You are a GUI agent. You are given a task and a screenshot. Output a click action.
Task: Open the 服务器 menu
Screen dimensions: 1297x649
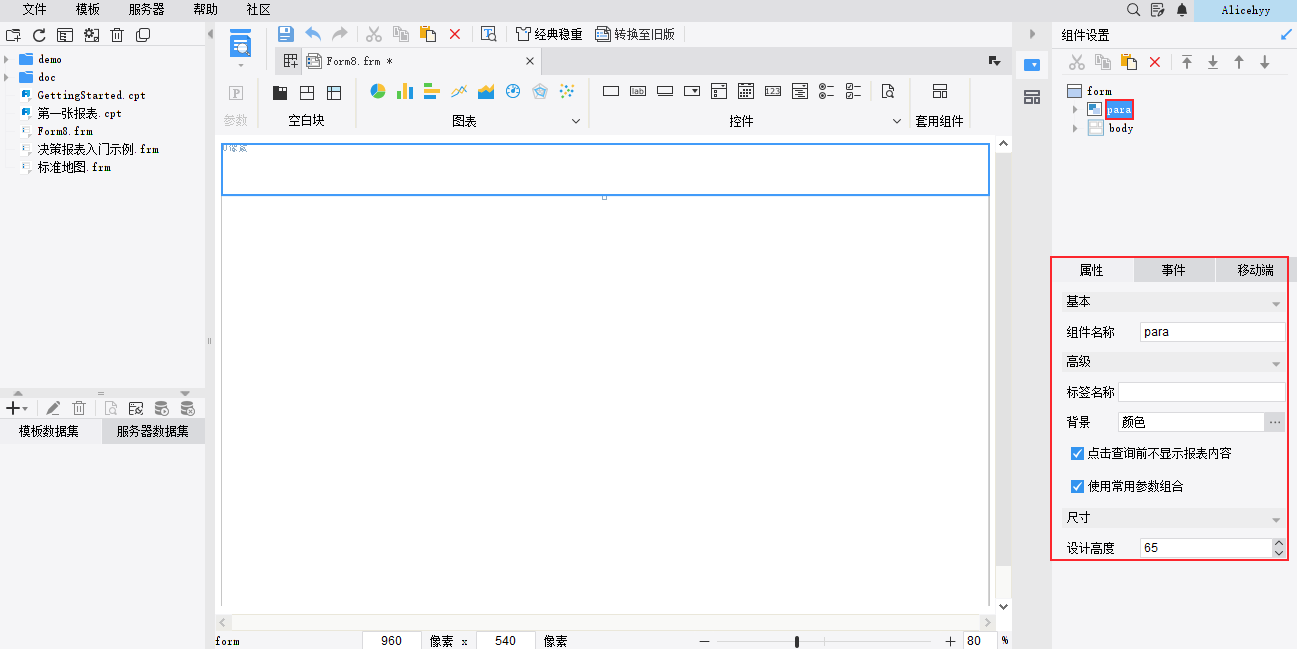click(x=146, y=9)
